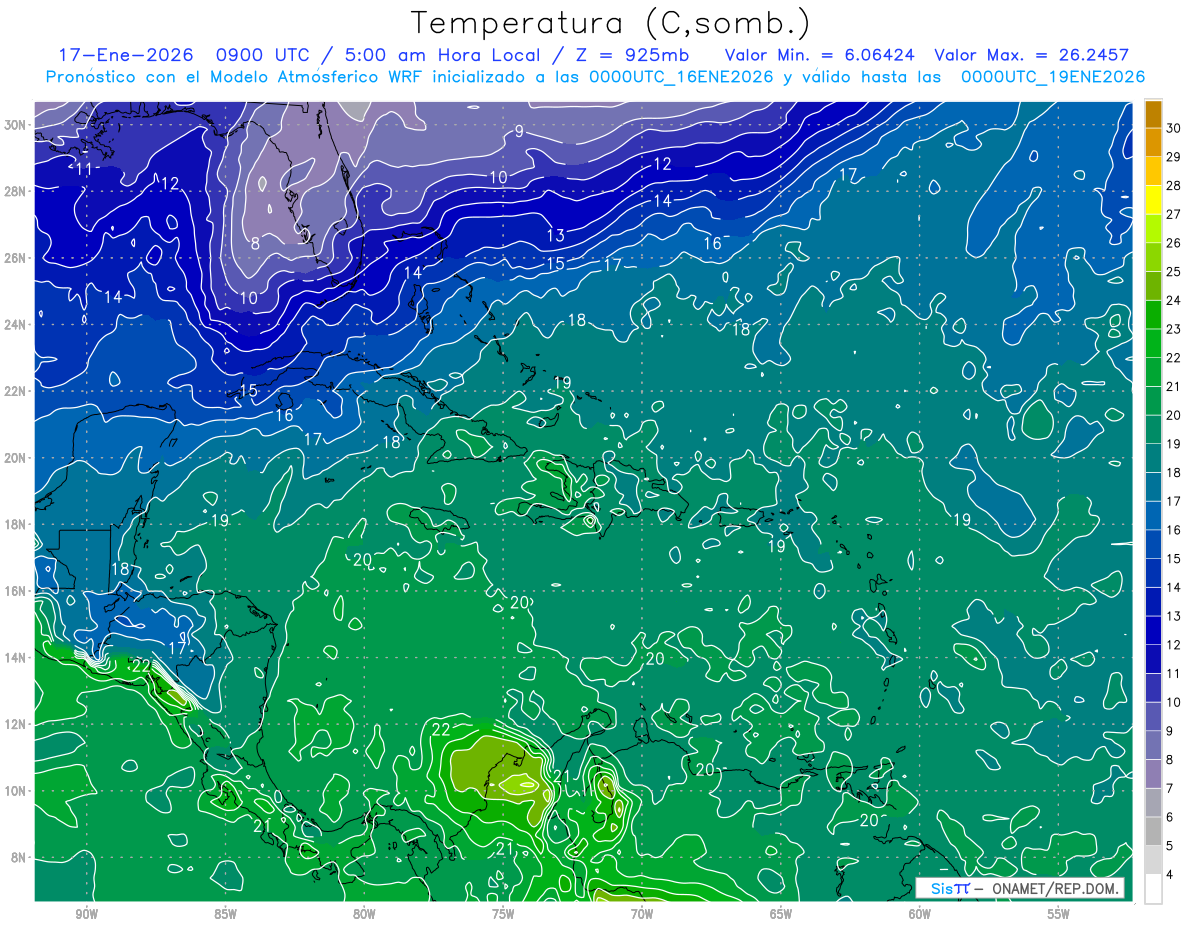Click the "16N" latitude axis label

17,591
